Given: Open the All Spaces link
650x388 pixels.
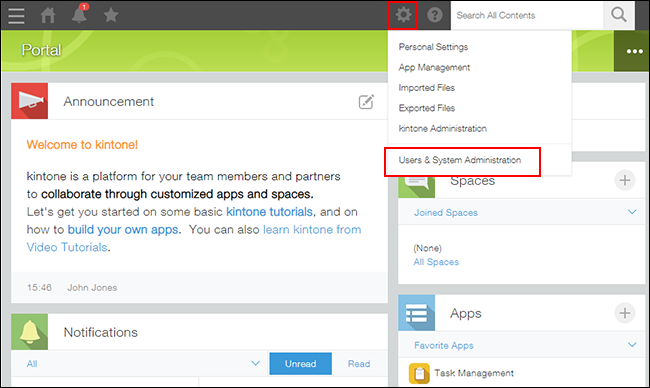Looking at the screenshot, I should click(436, 262).
